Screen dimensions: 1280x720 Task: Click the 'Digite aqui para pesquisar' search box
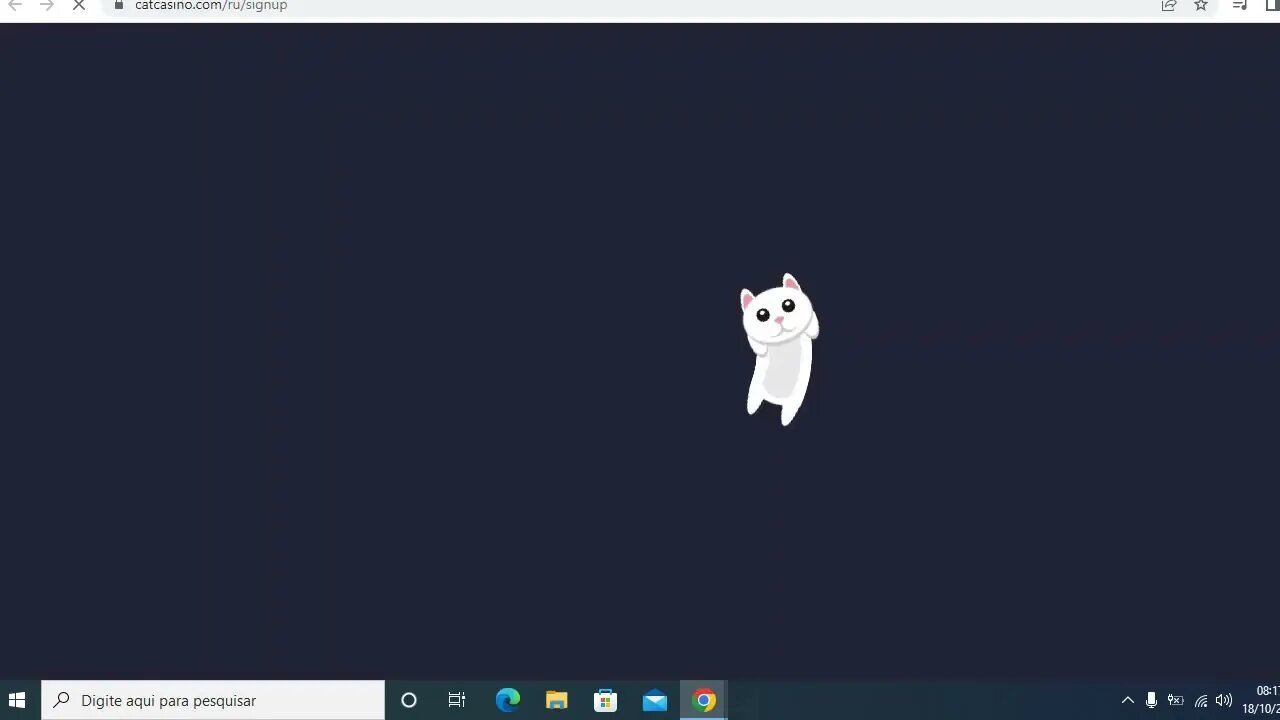coord(213,700)
